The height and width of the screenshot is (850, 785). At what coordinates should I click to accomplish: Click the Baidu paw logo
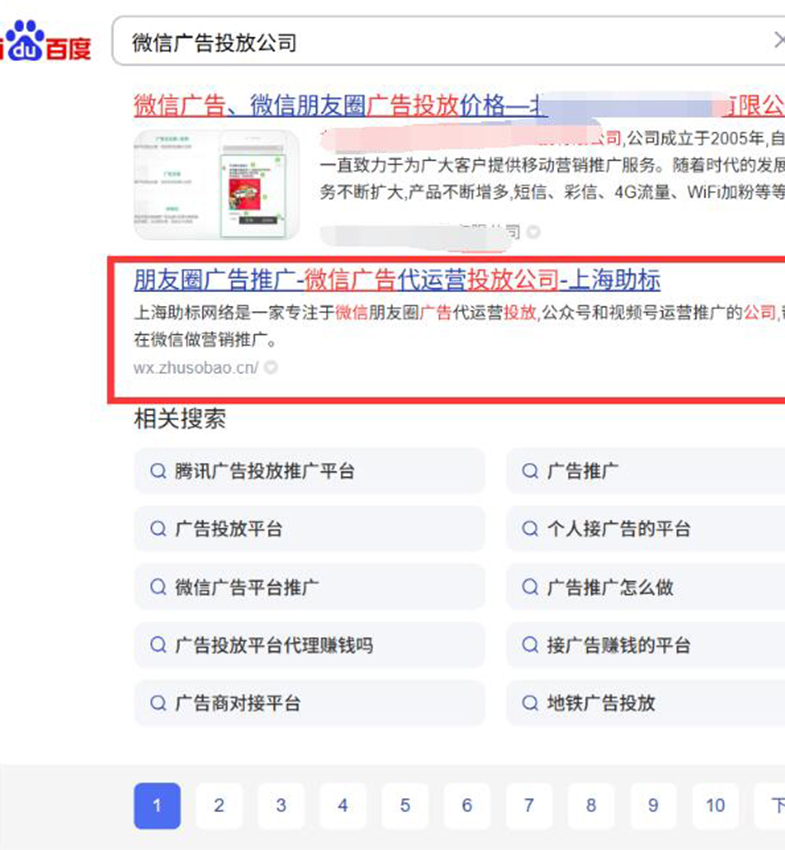pyautogui.click(x=23, y=40)
